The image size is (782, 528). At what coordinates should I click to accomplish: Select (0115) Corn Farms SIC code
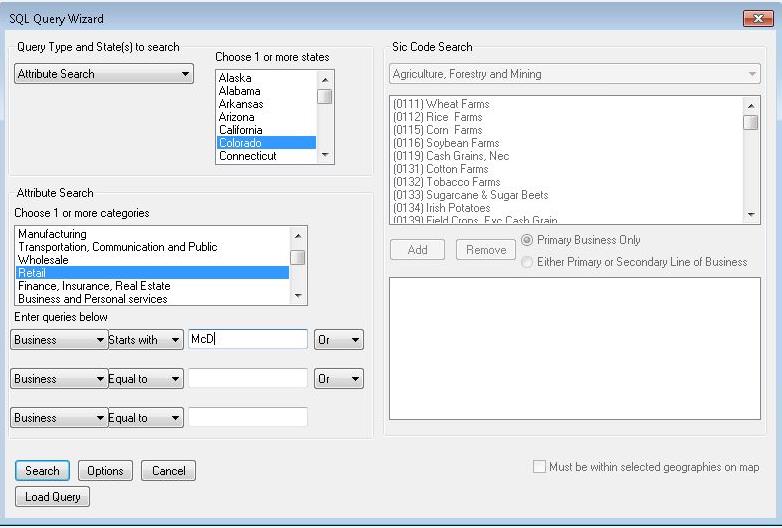(x=438, y=130)
